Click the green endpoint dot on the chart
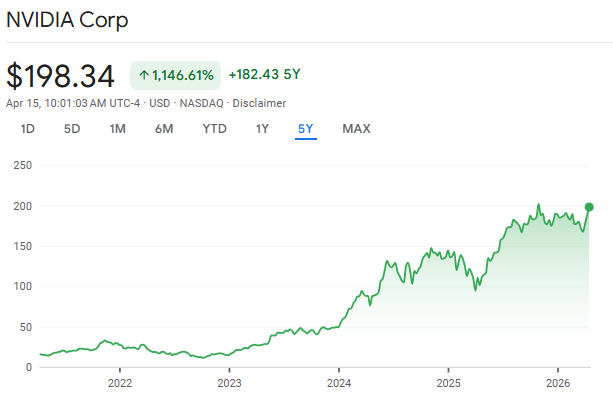Screen dimensions: 613x404 pos(590,207)
